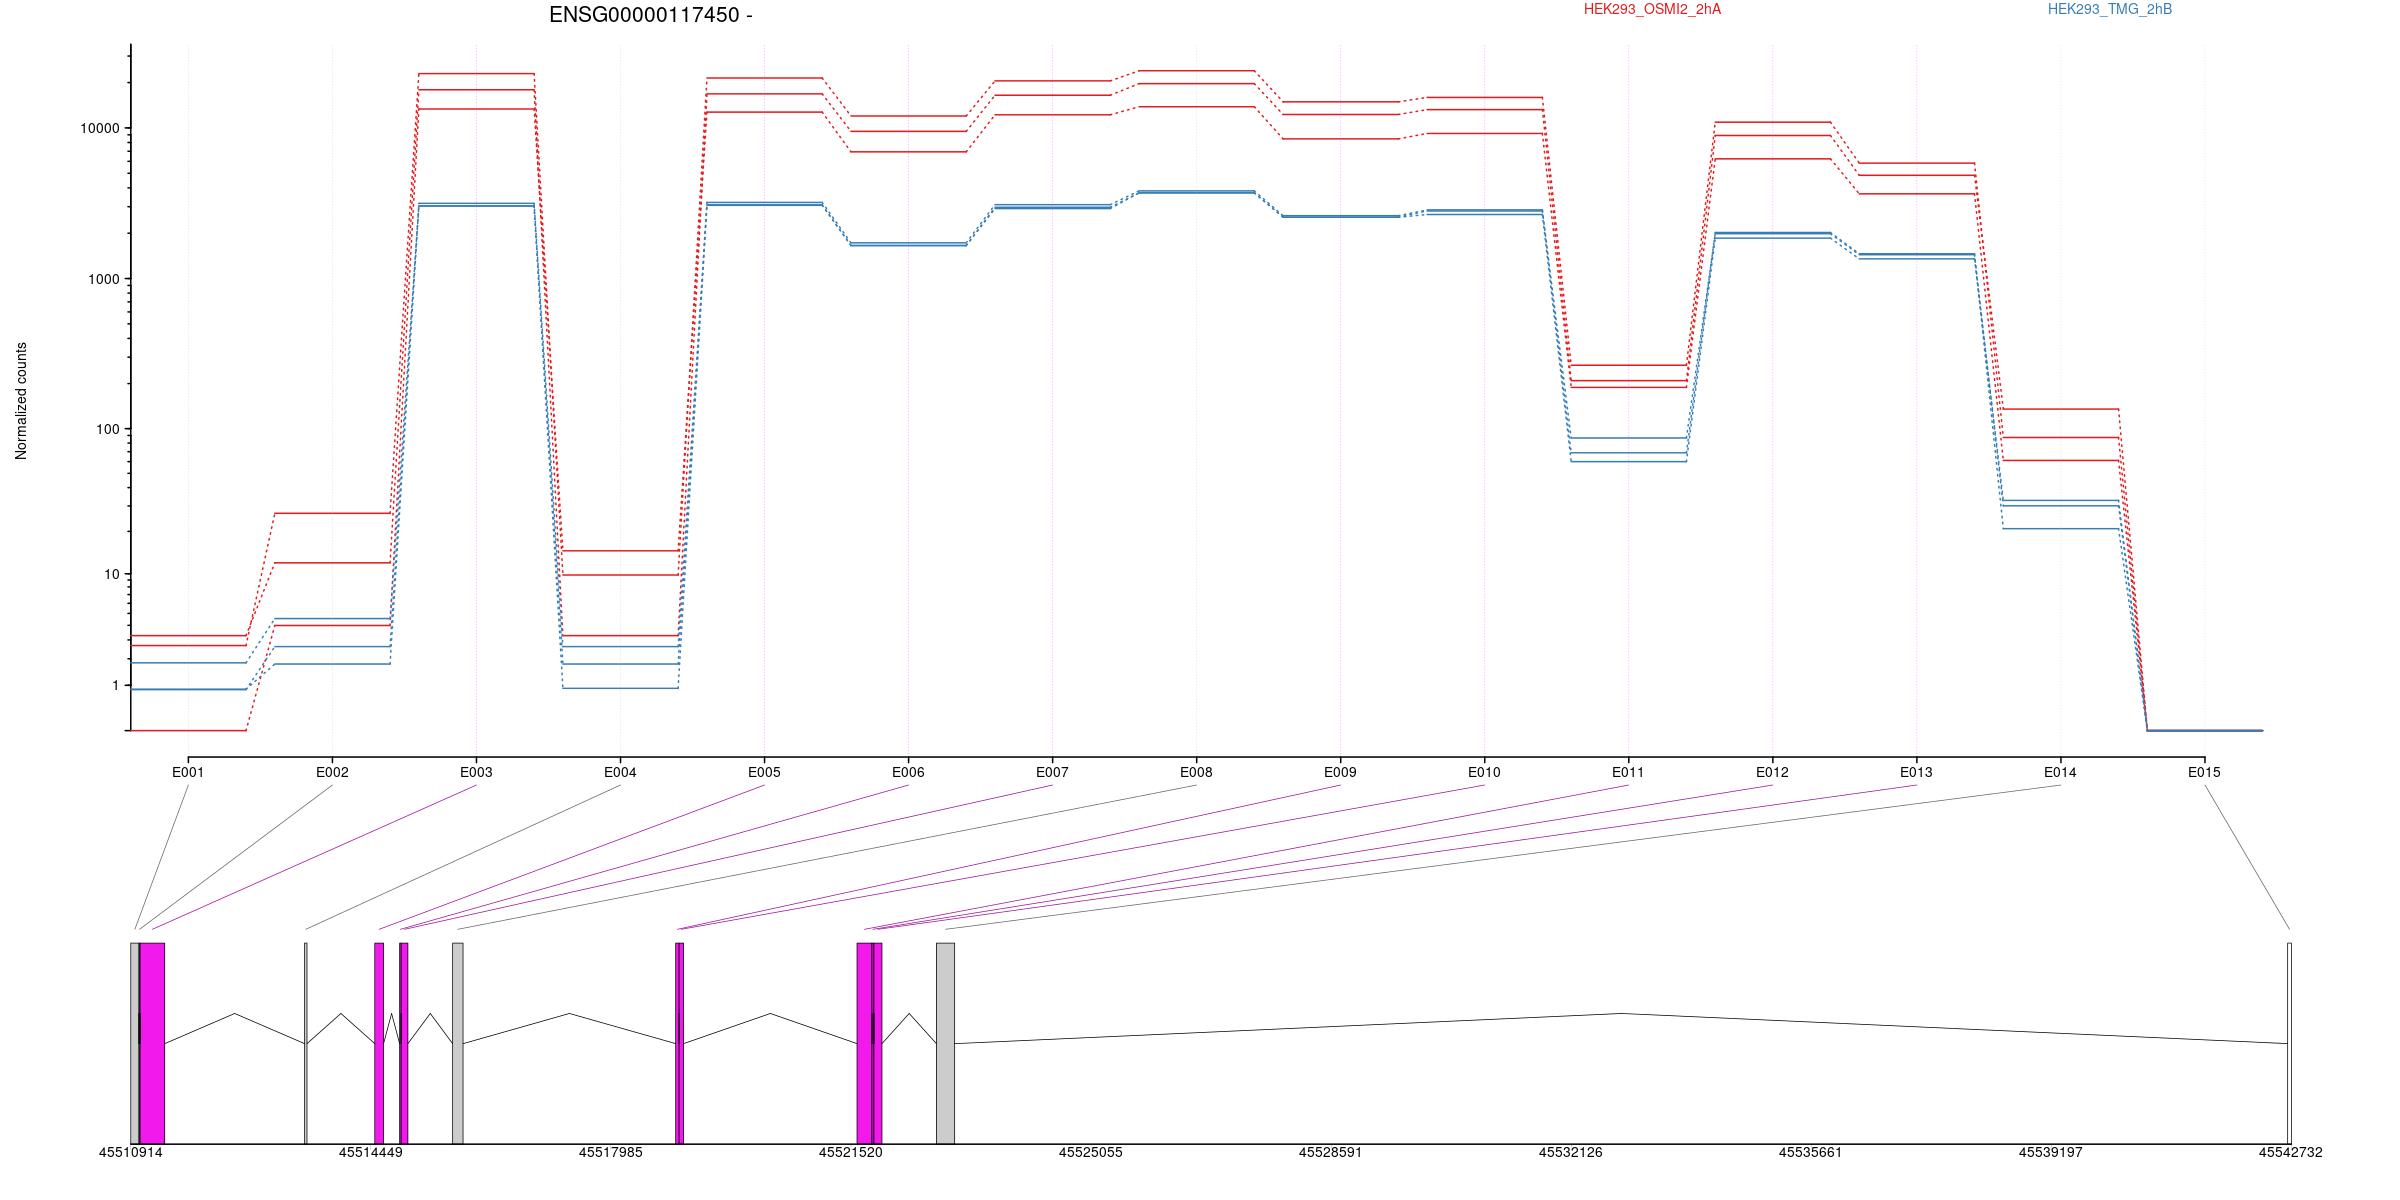Viewport: 2400px width, 1200px height.
Task: Click exon label E014
Action: point(2060,772)
